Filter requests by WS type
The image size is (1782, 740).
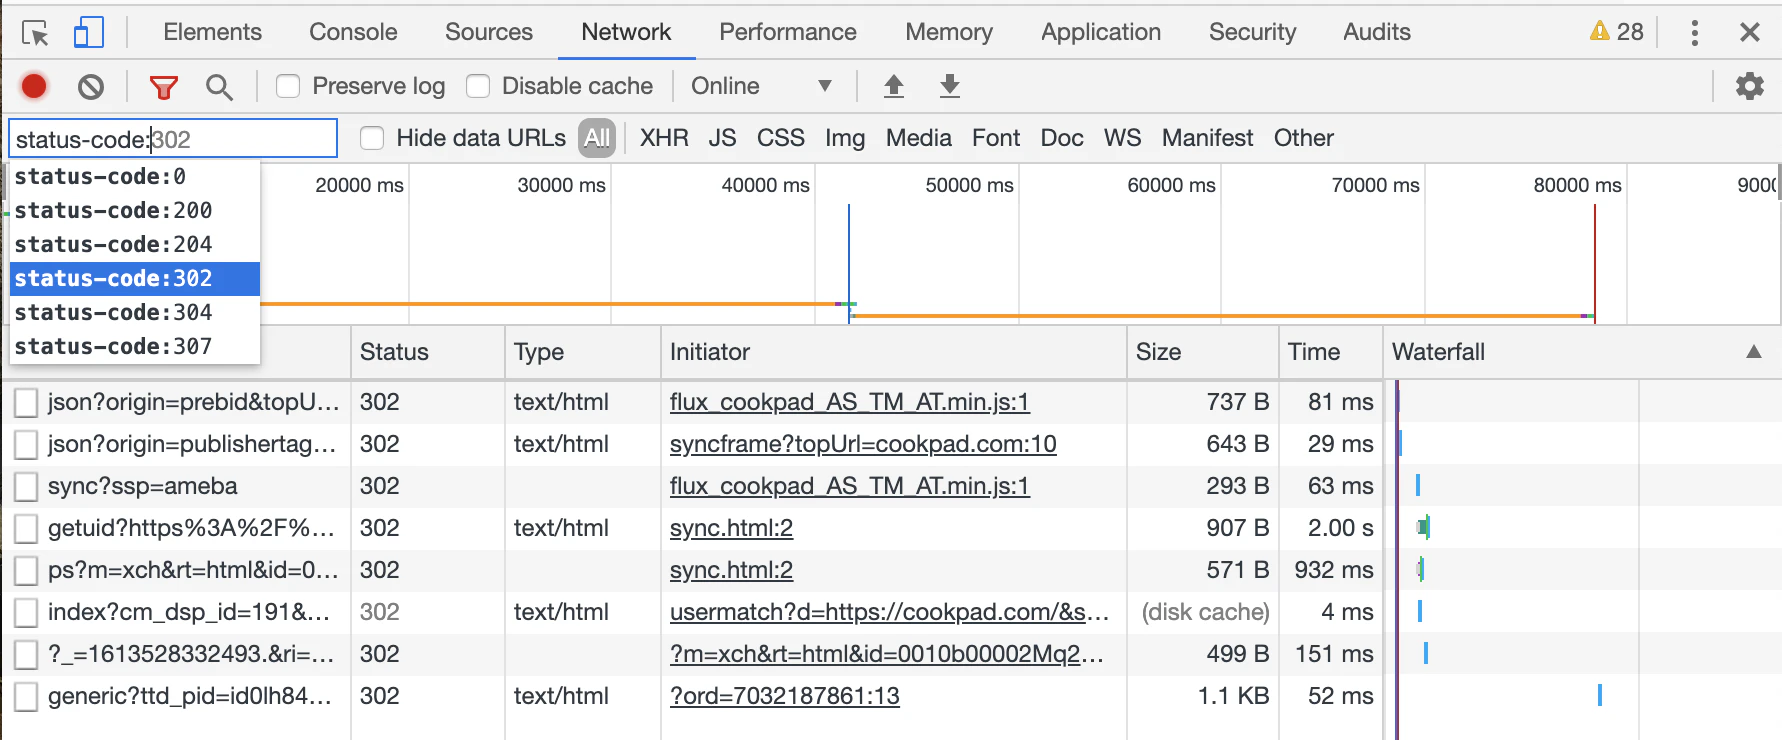click(x=1122, y=138)
